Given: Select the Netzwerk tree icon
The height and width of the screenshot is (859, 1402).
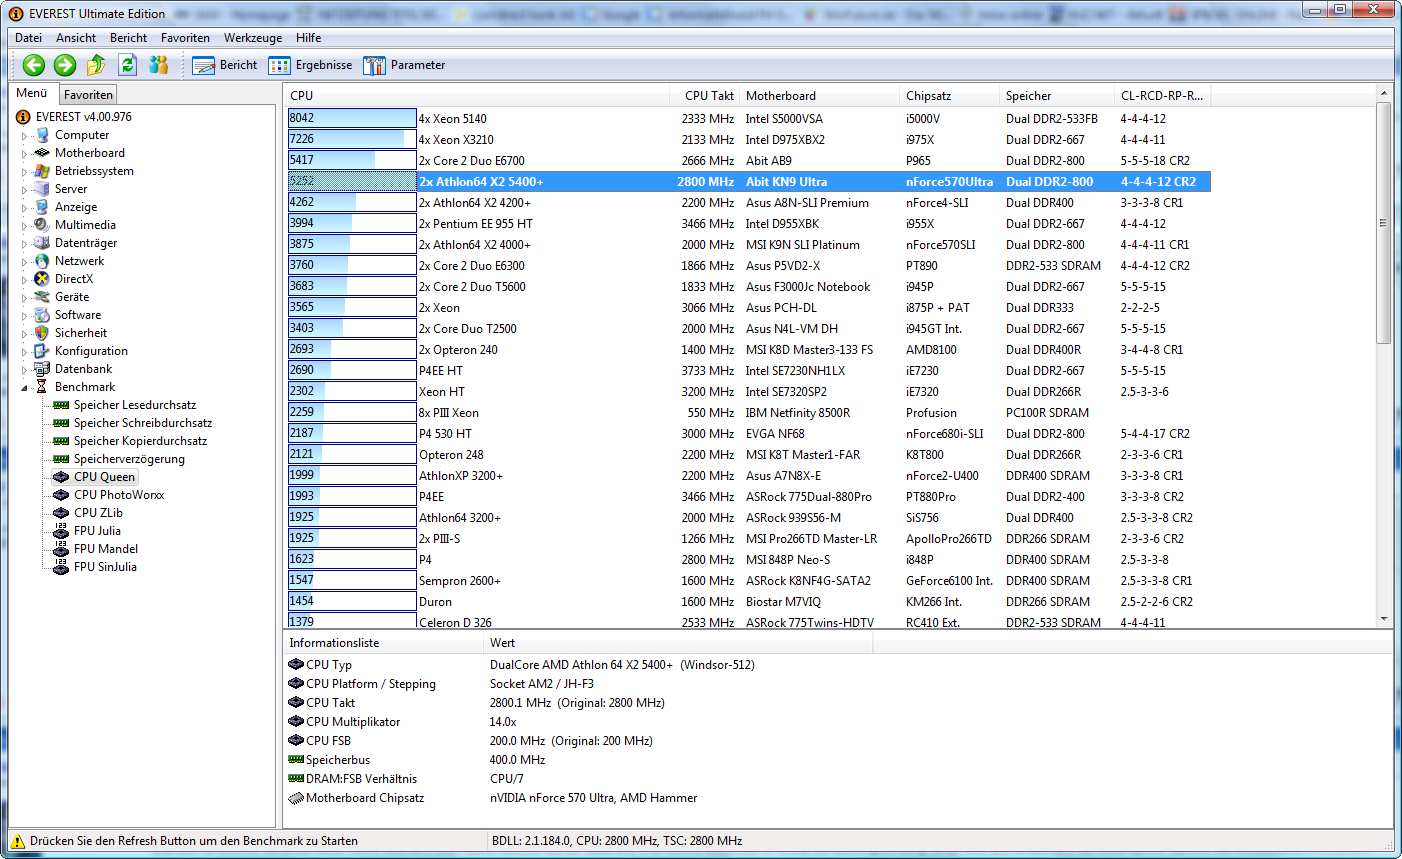Looking at the screenshot, I should point(42,261).
